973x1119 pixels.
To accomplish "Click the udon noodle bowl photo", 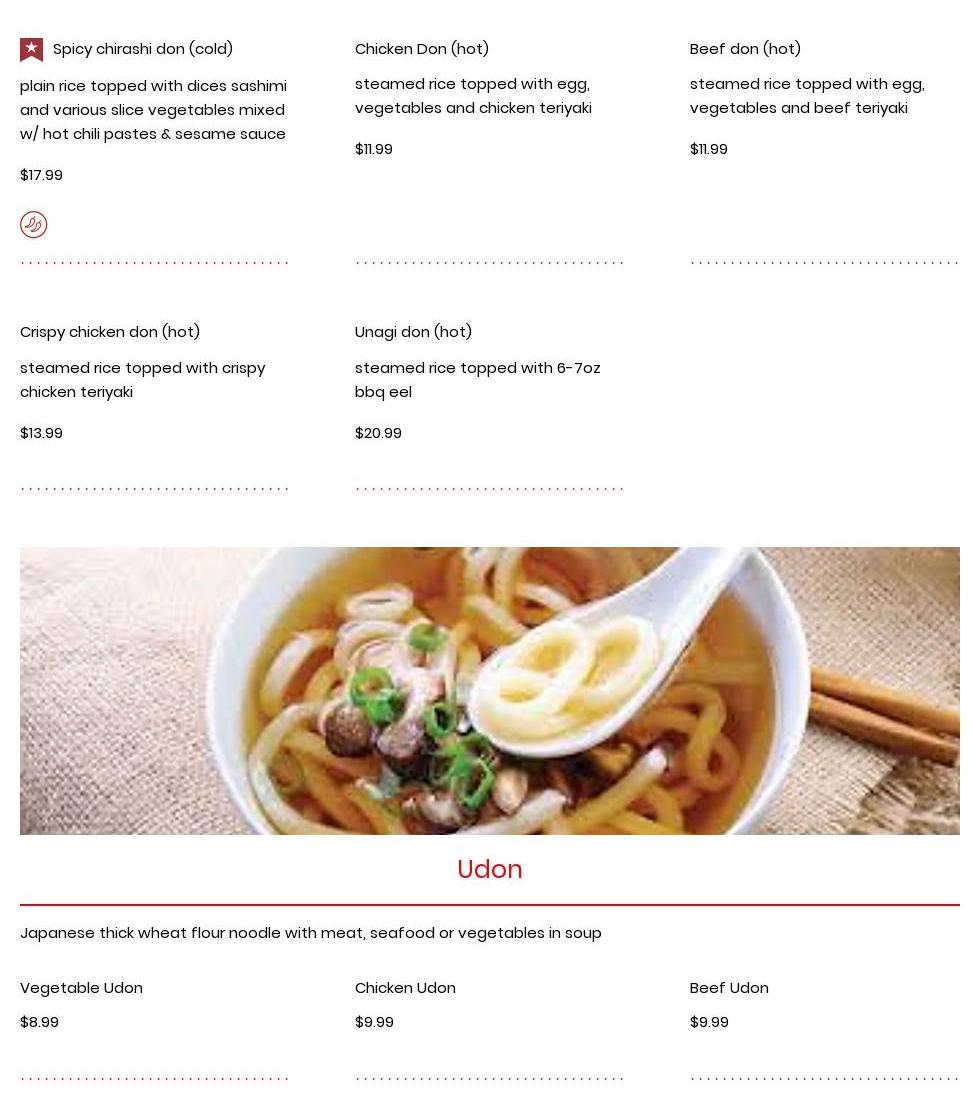I will 490,691.
